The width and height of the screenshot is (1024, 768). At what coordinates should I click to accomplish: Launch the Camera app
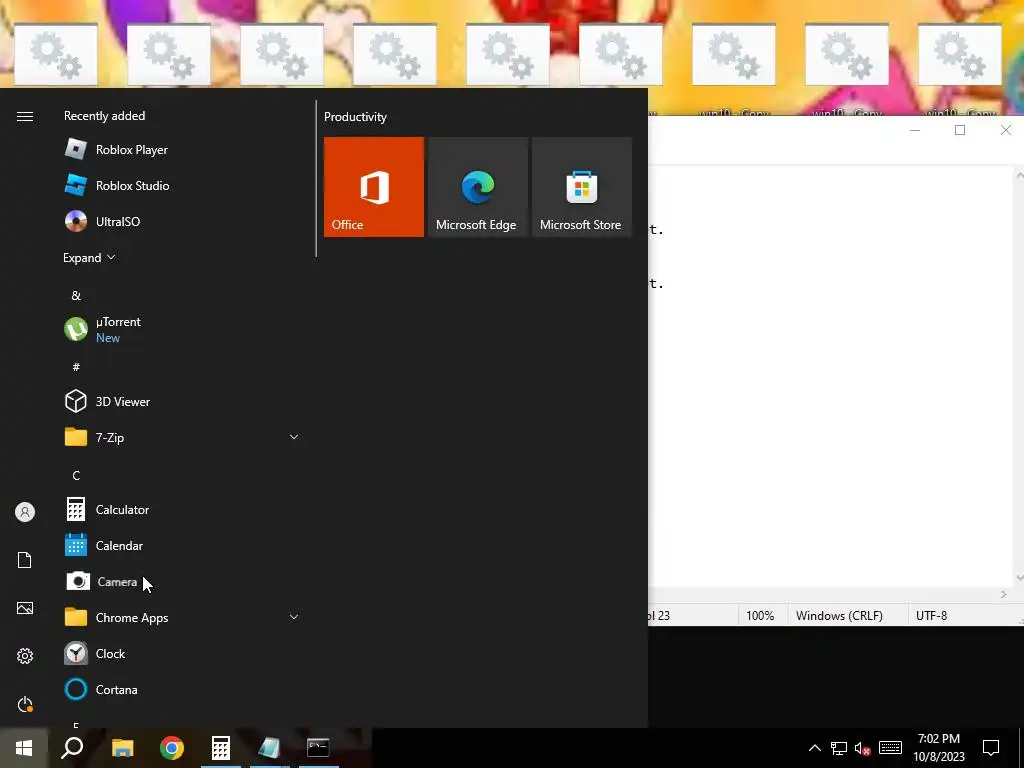(x=181, y=581)
